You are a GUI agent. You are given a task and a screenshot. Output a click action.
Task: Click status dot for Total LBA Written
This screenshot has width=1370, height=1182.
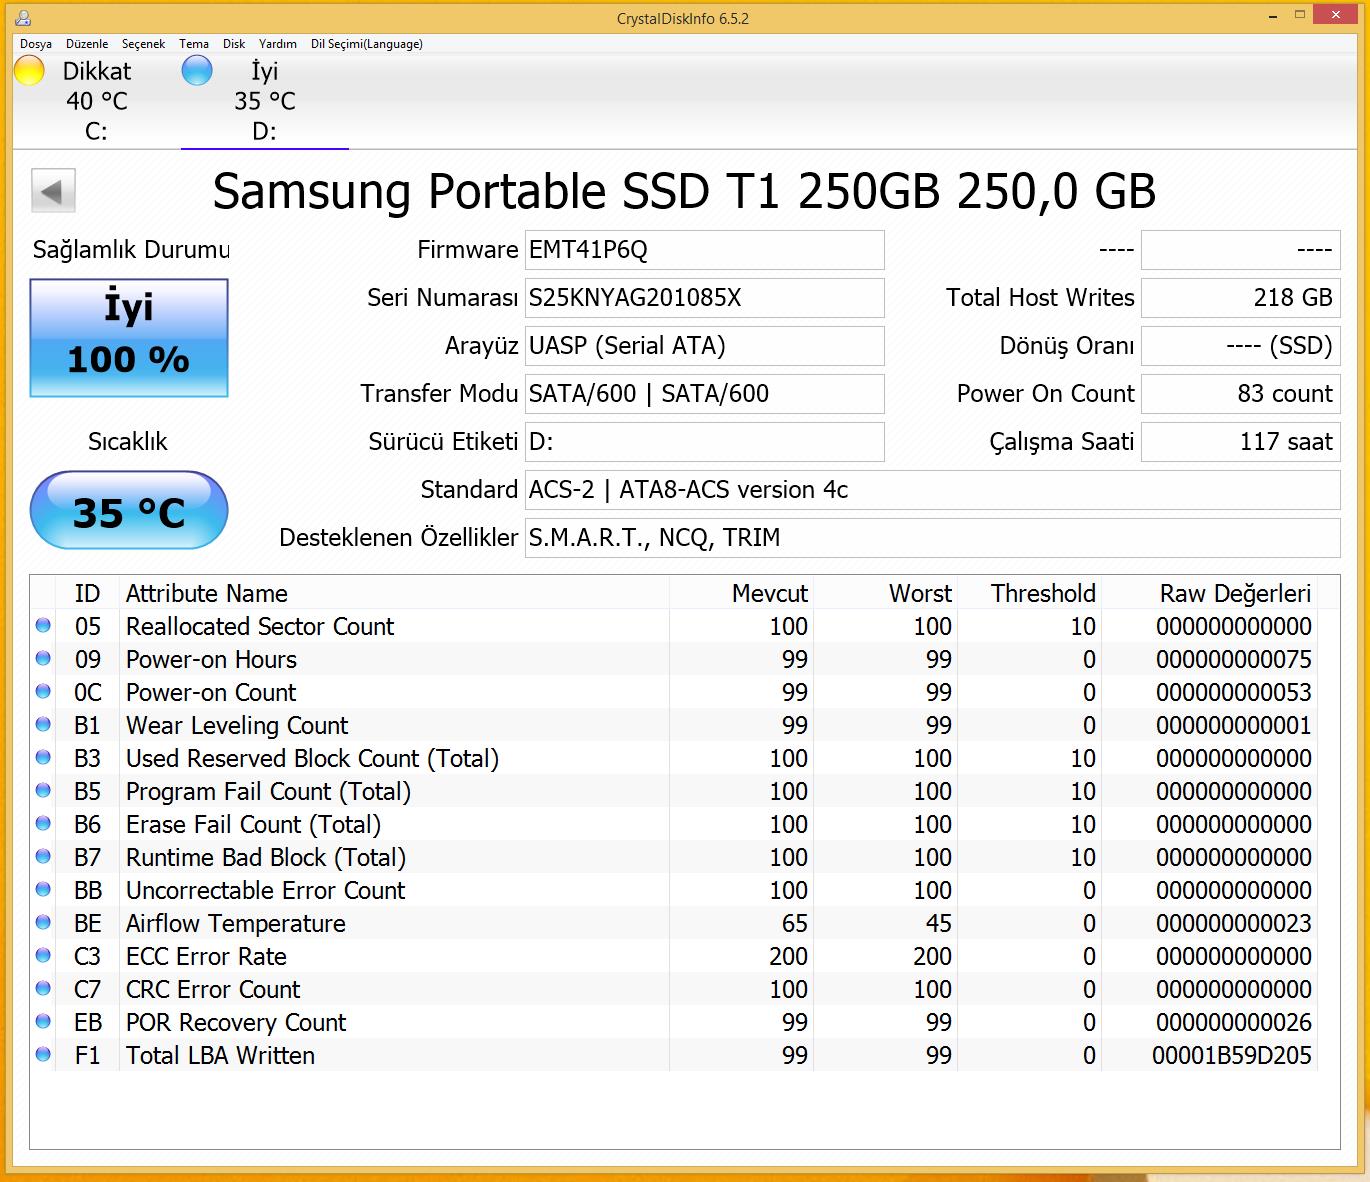[43, 1055]
